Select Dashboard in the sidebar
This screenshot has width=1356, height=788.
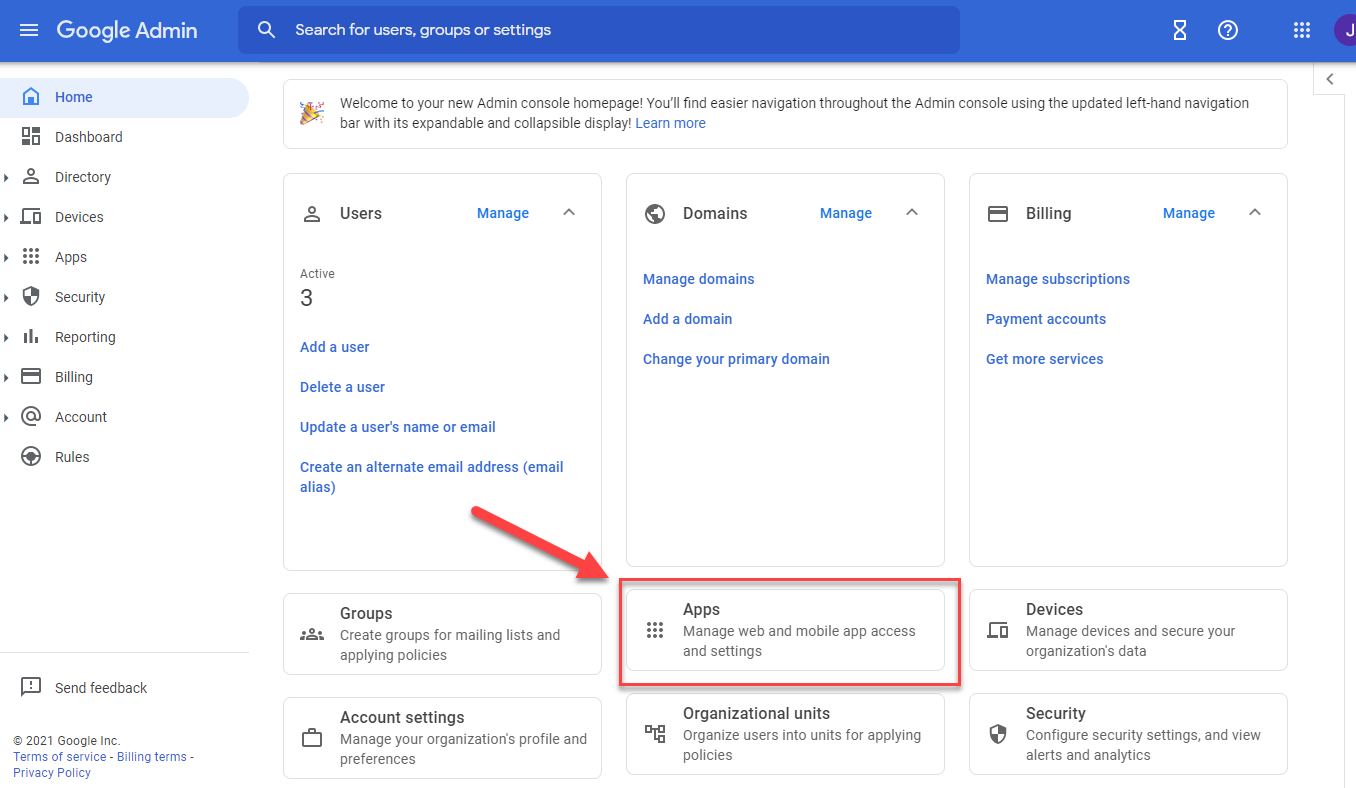[124, 137]
